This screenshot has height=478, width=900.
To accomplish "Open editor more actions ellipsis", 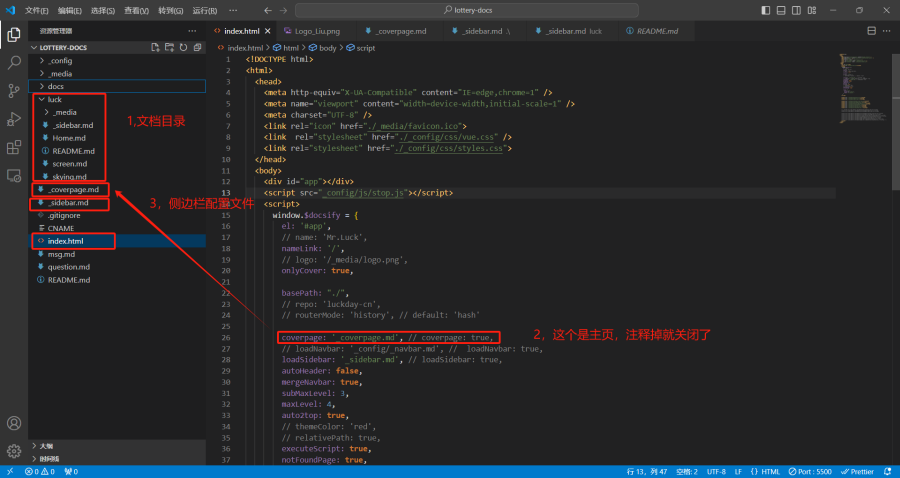I will tap(887, 31).
